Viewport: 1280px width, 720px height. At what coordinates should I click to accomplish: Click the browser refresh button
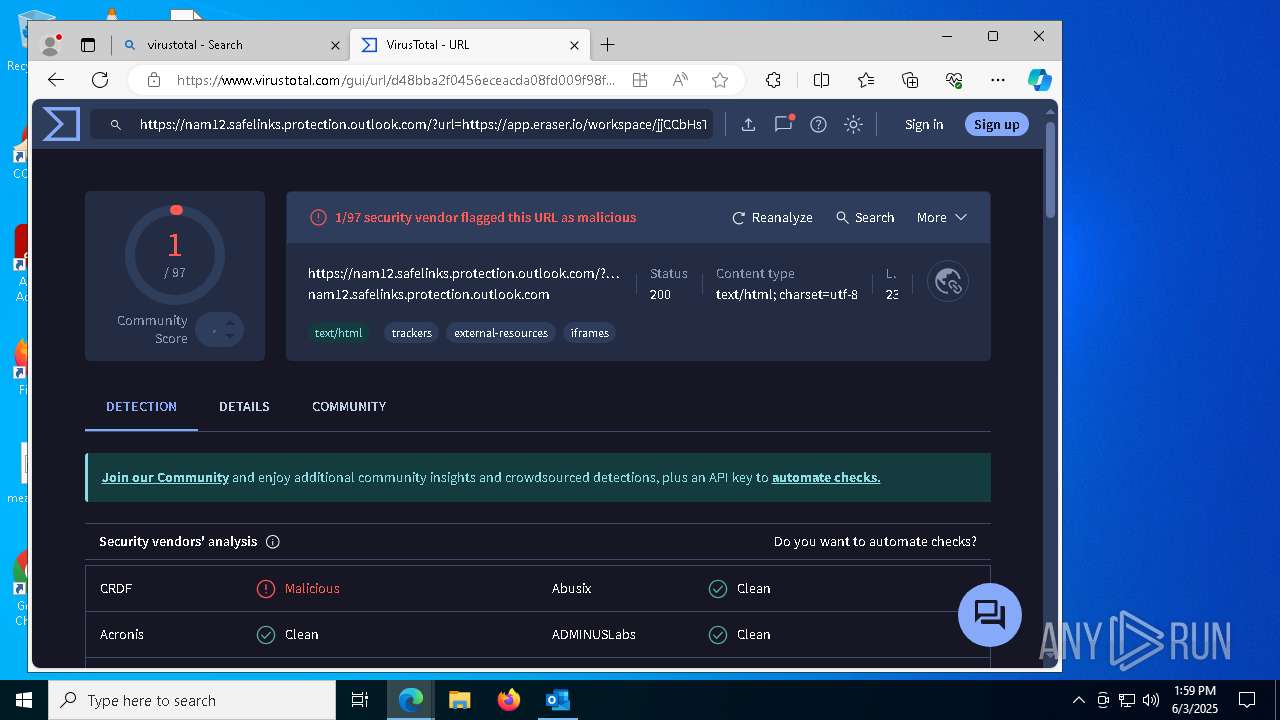(100, 80)
